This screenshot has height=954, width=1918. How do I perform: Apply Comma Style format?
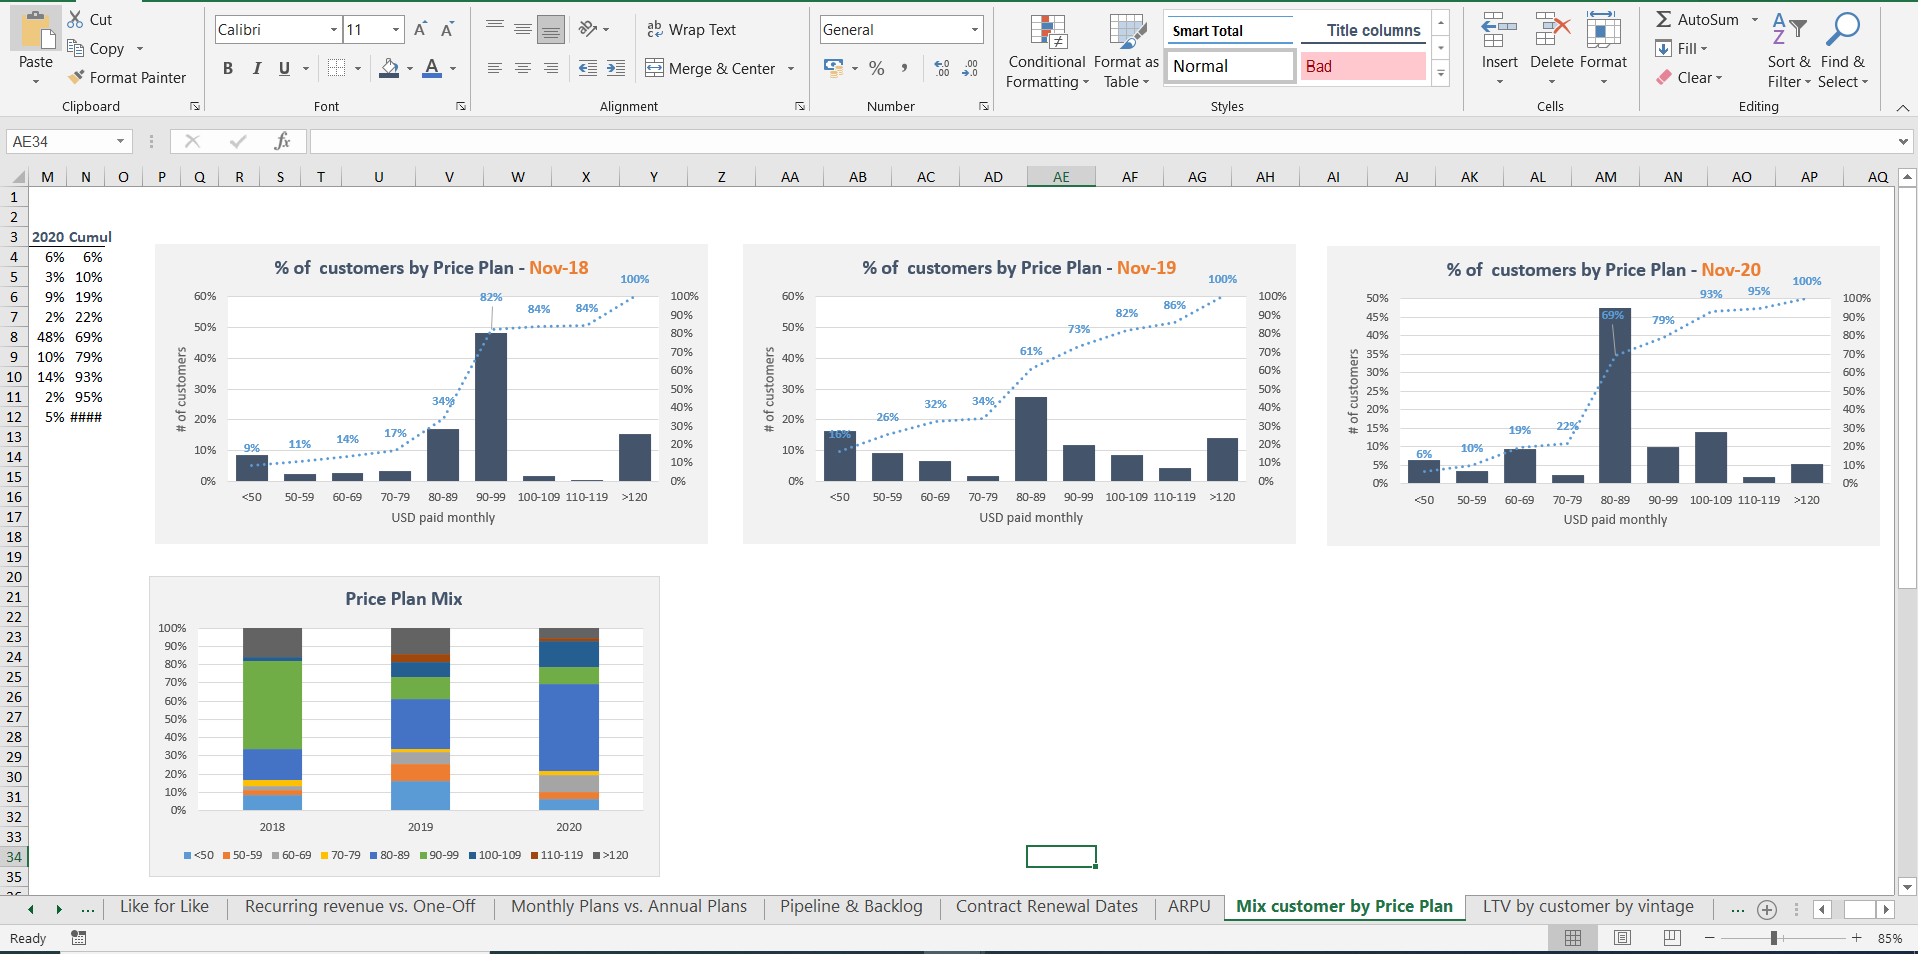pos(904,68)
